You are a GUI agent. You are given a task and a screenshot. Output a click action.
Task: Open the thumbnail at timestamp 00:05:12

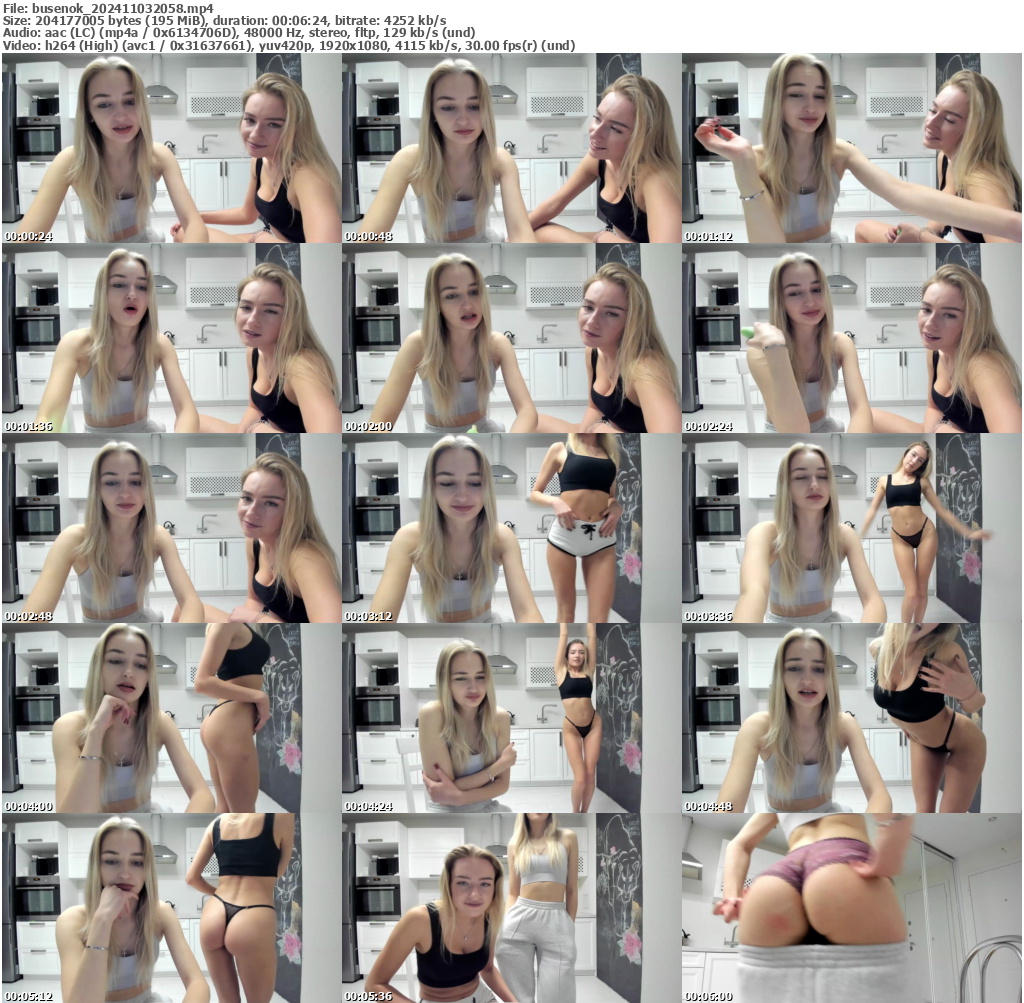tap(170, 908)
